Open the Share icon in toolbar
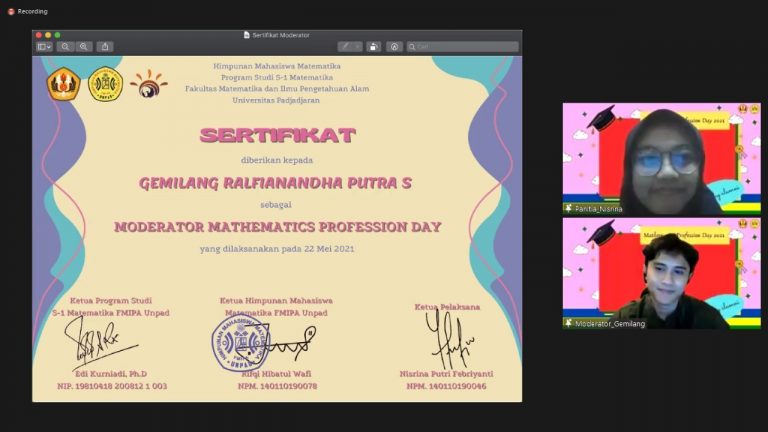This screenshot has width=768, height=432. coord(105,47)
